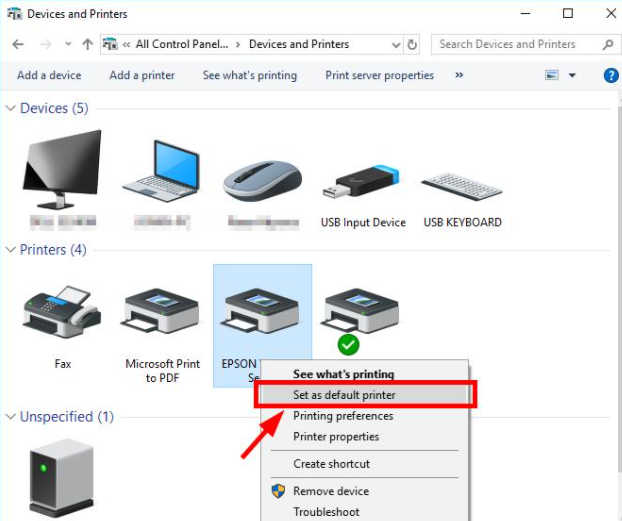Click the Search Devices and Printers field
The image size is (622, 521).
tap(515, 44)
